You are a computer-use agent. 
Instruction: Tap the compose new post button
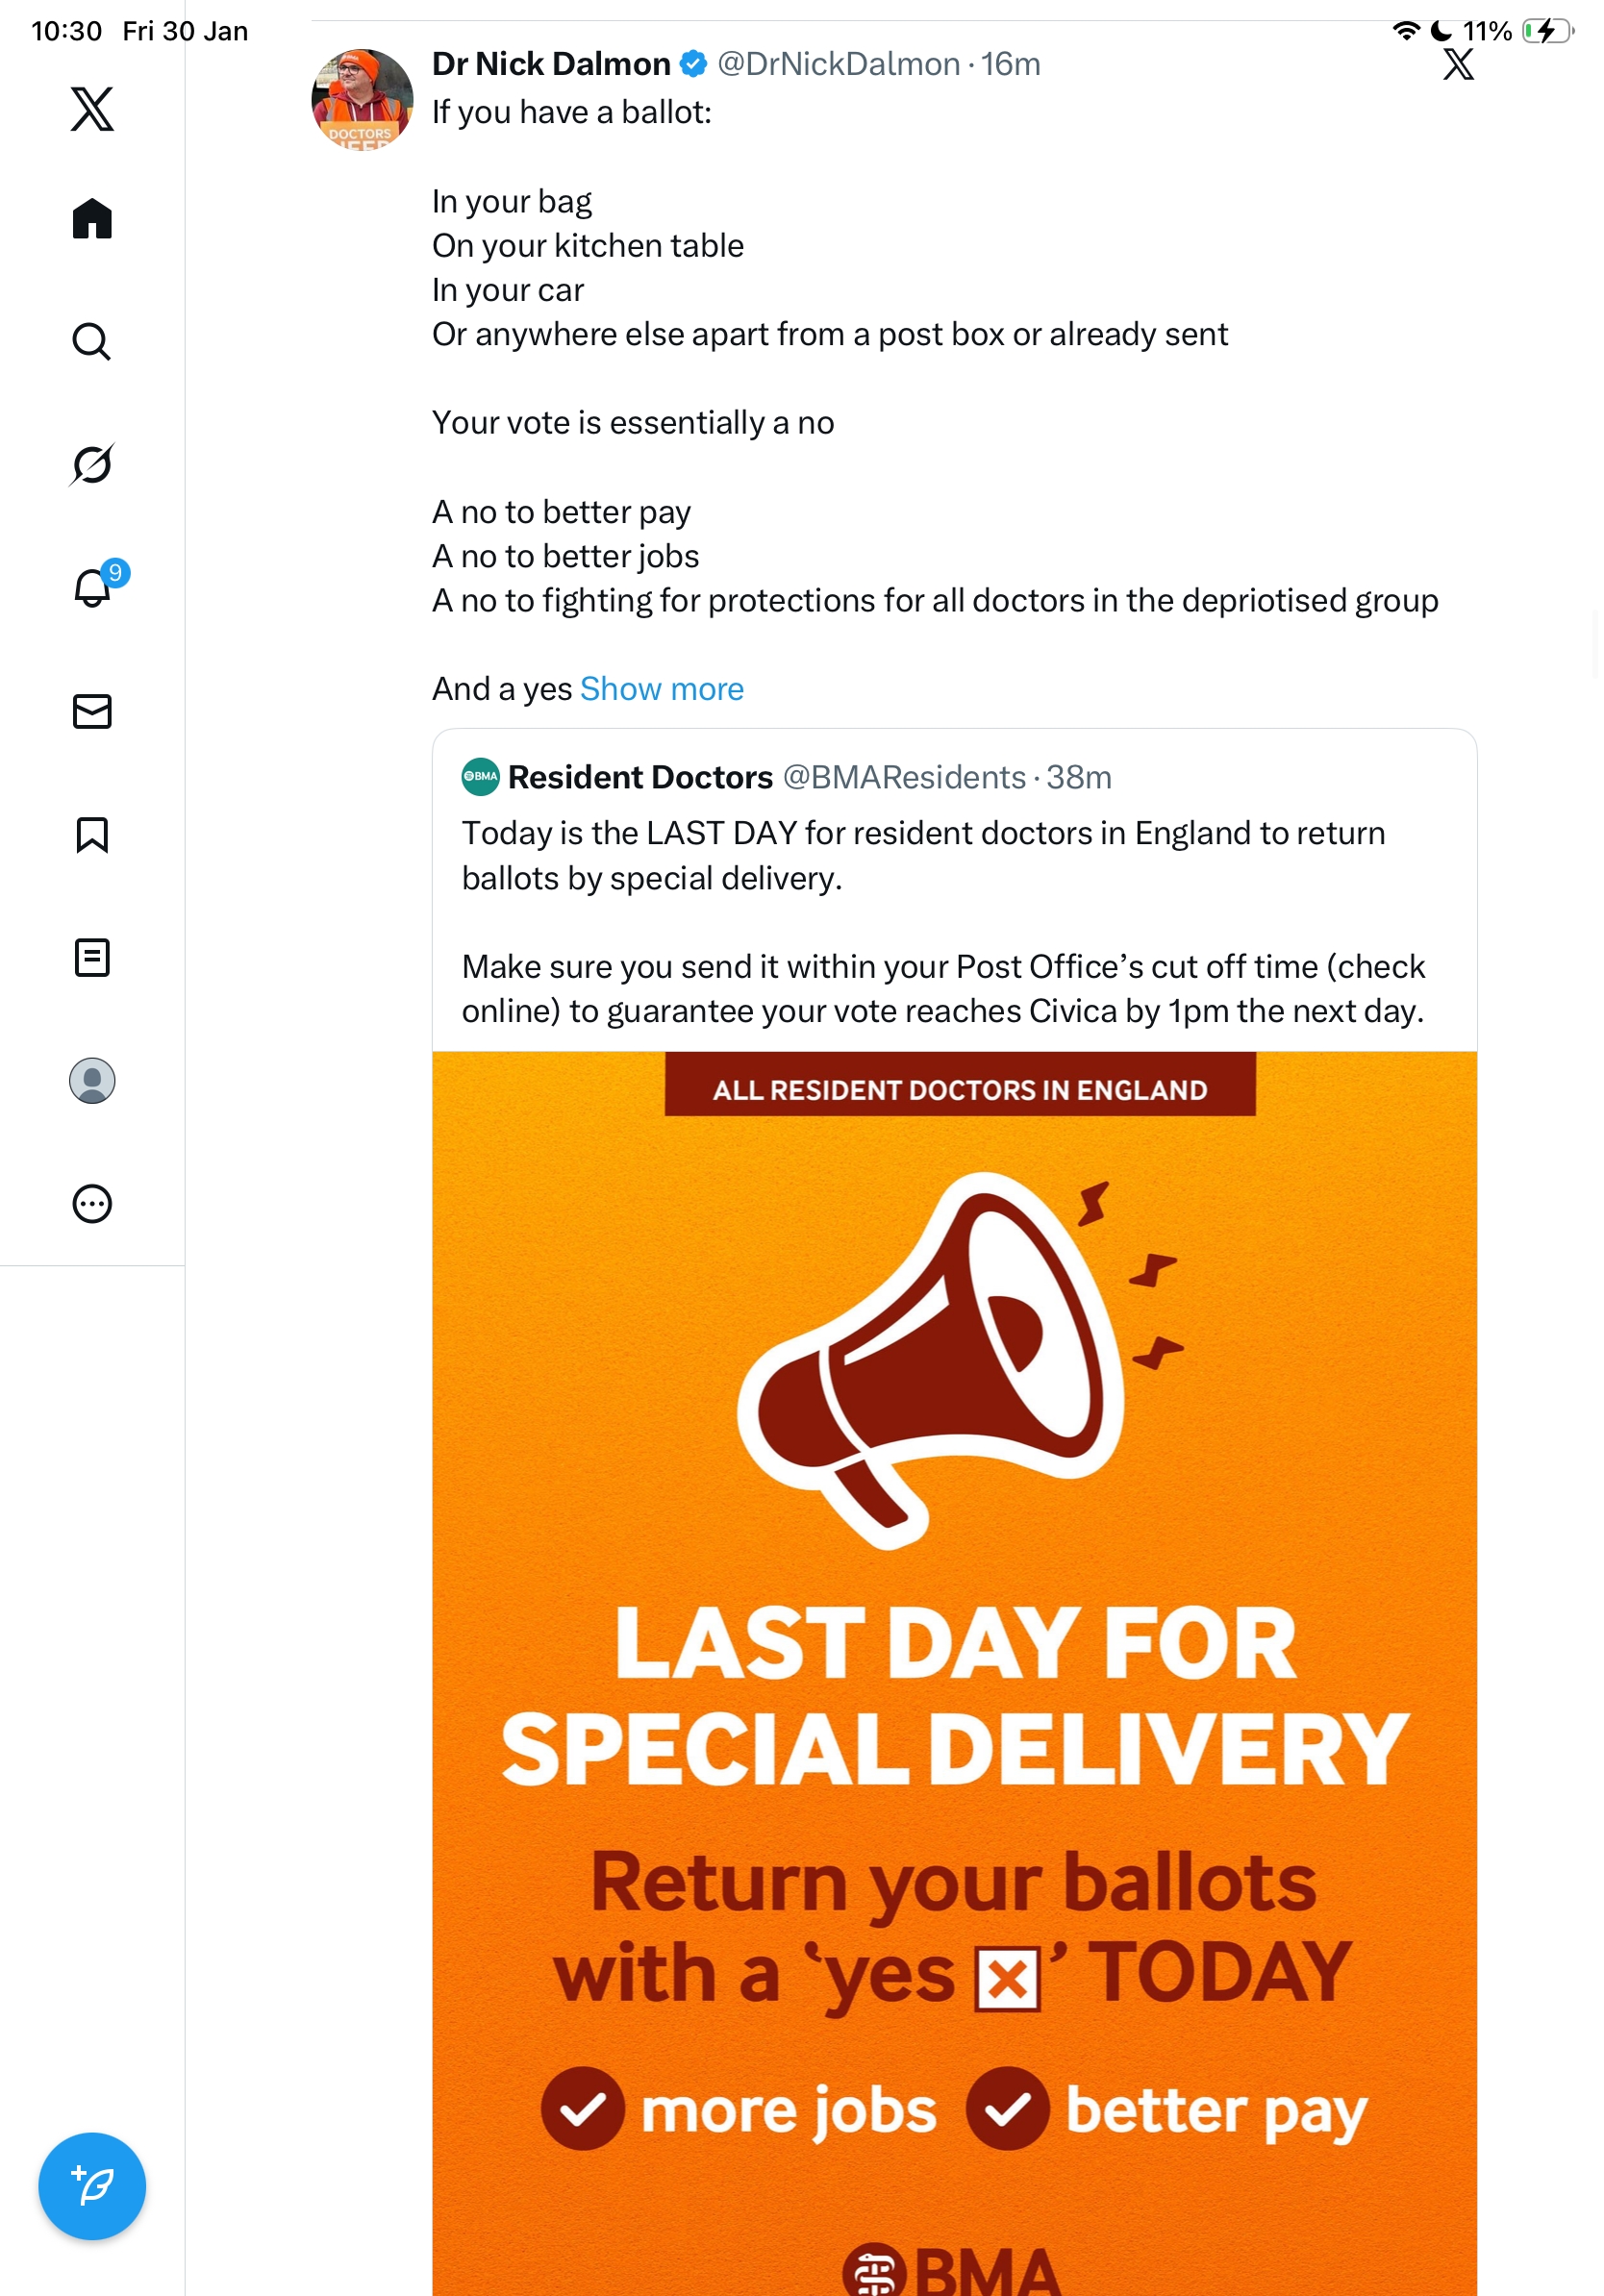(x=92, y=2185)
